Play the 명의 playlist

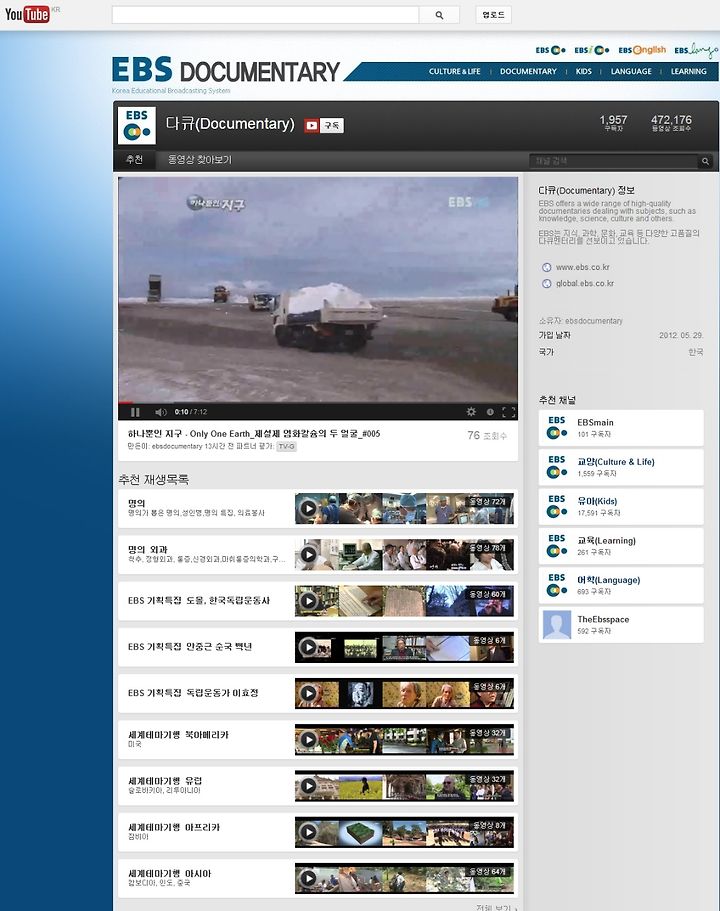[x=308, y=508]
